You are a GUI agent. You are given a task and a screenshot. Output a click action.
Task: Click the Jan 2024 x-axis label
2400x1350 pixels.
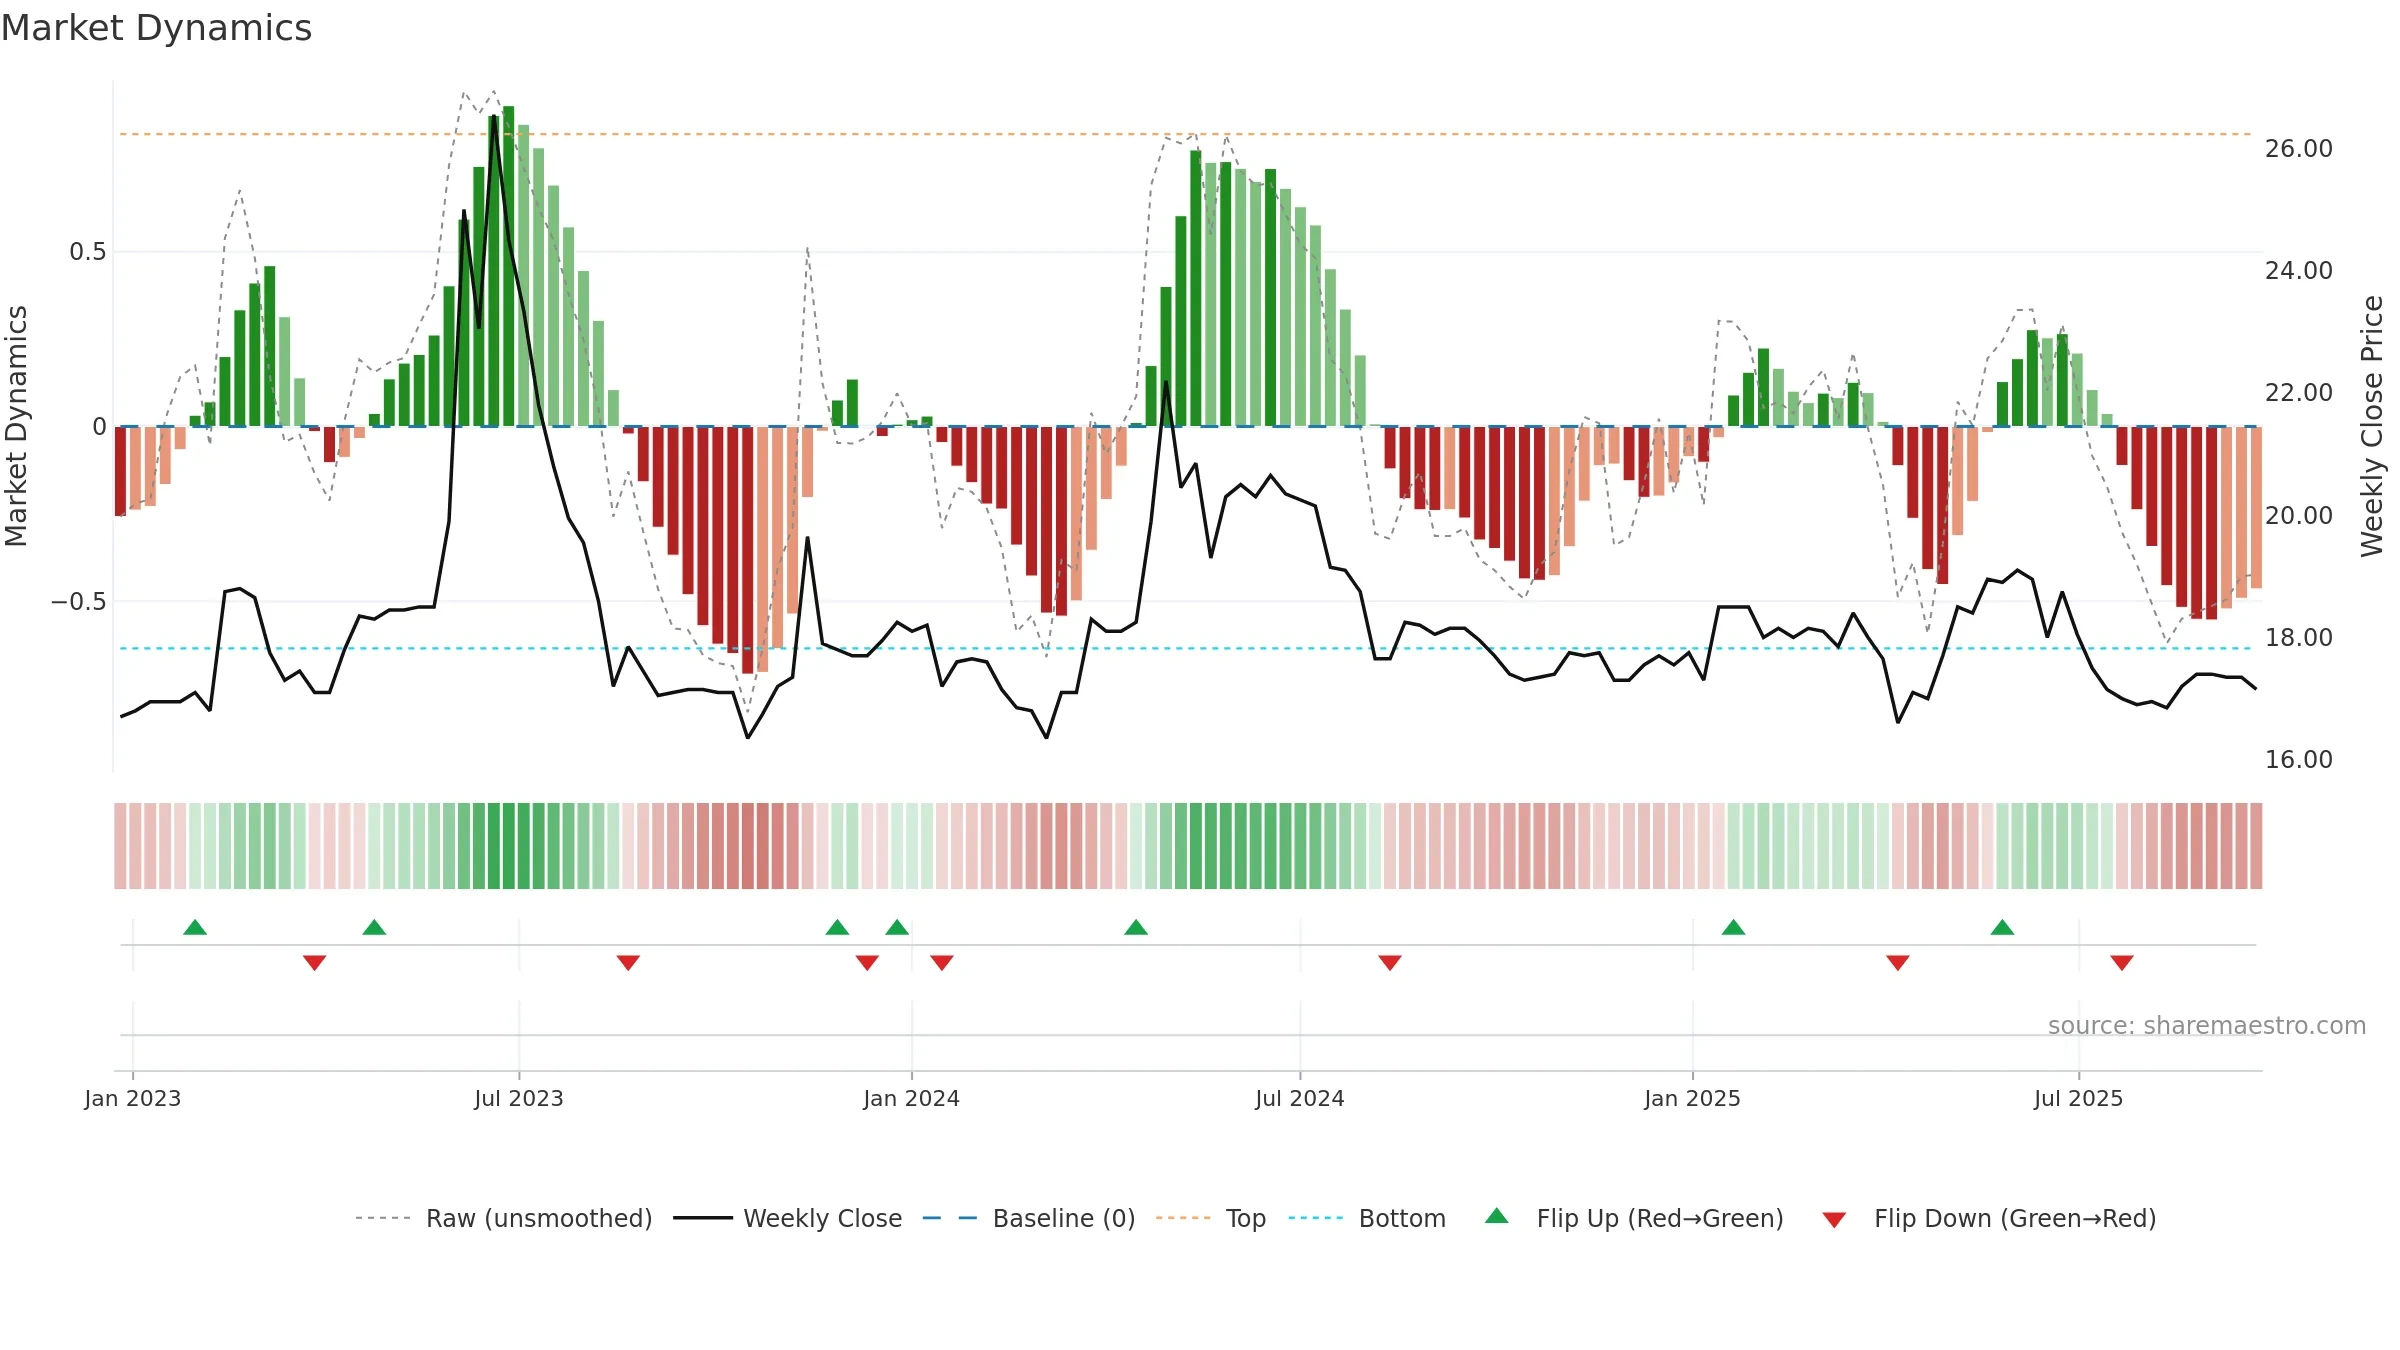click(x=911, y=1098)
